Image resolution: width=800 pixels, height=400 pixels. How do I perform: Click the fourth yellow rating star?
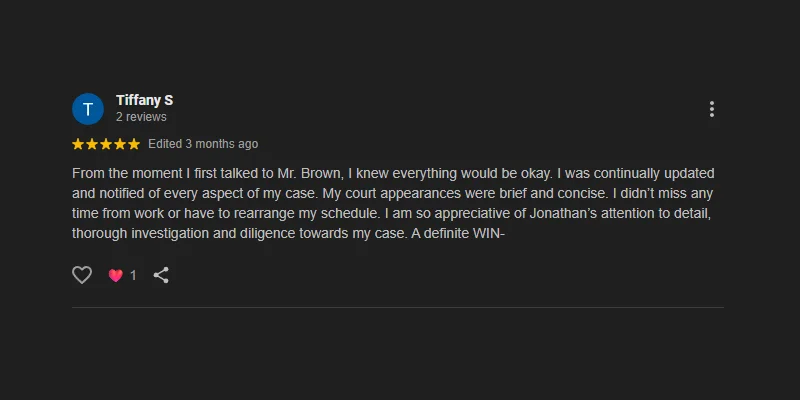(x=120, y=144)
